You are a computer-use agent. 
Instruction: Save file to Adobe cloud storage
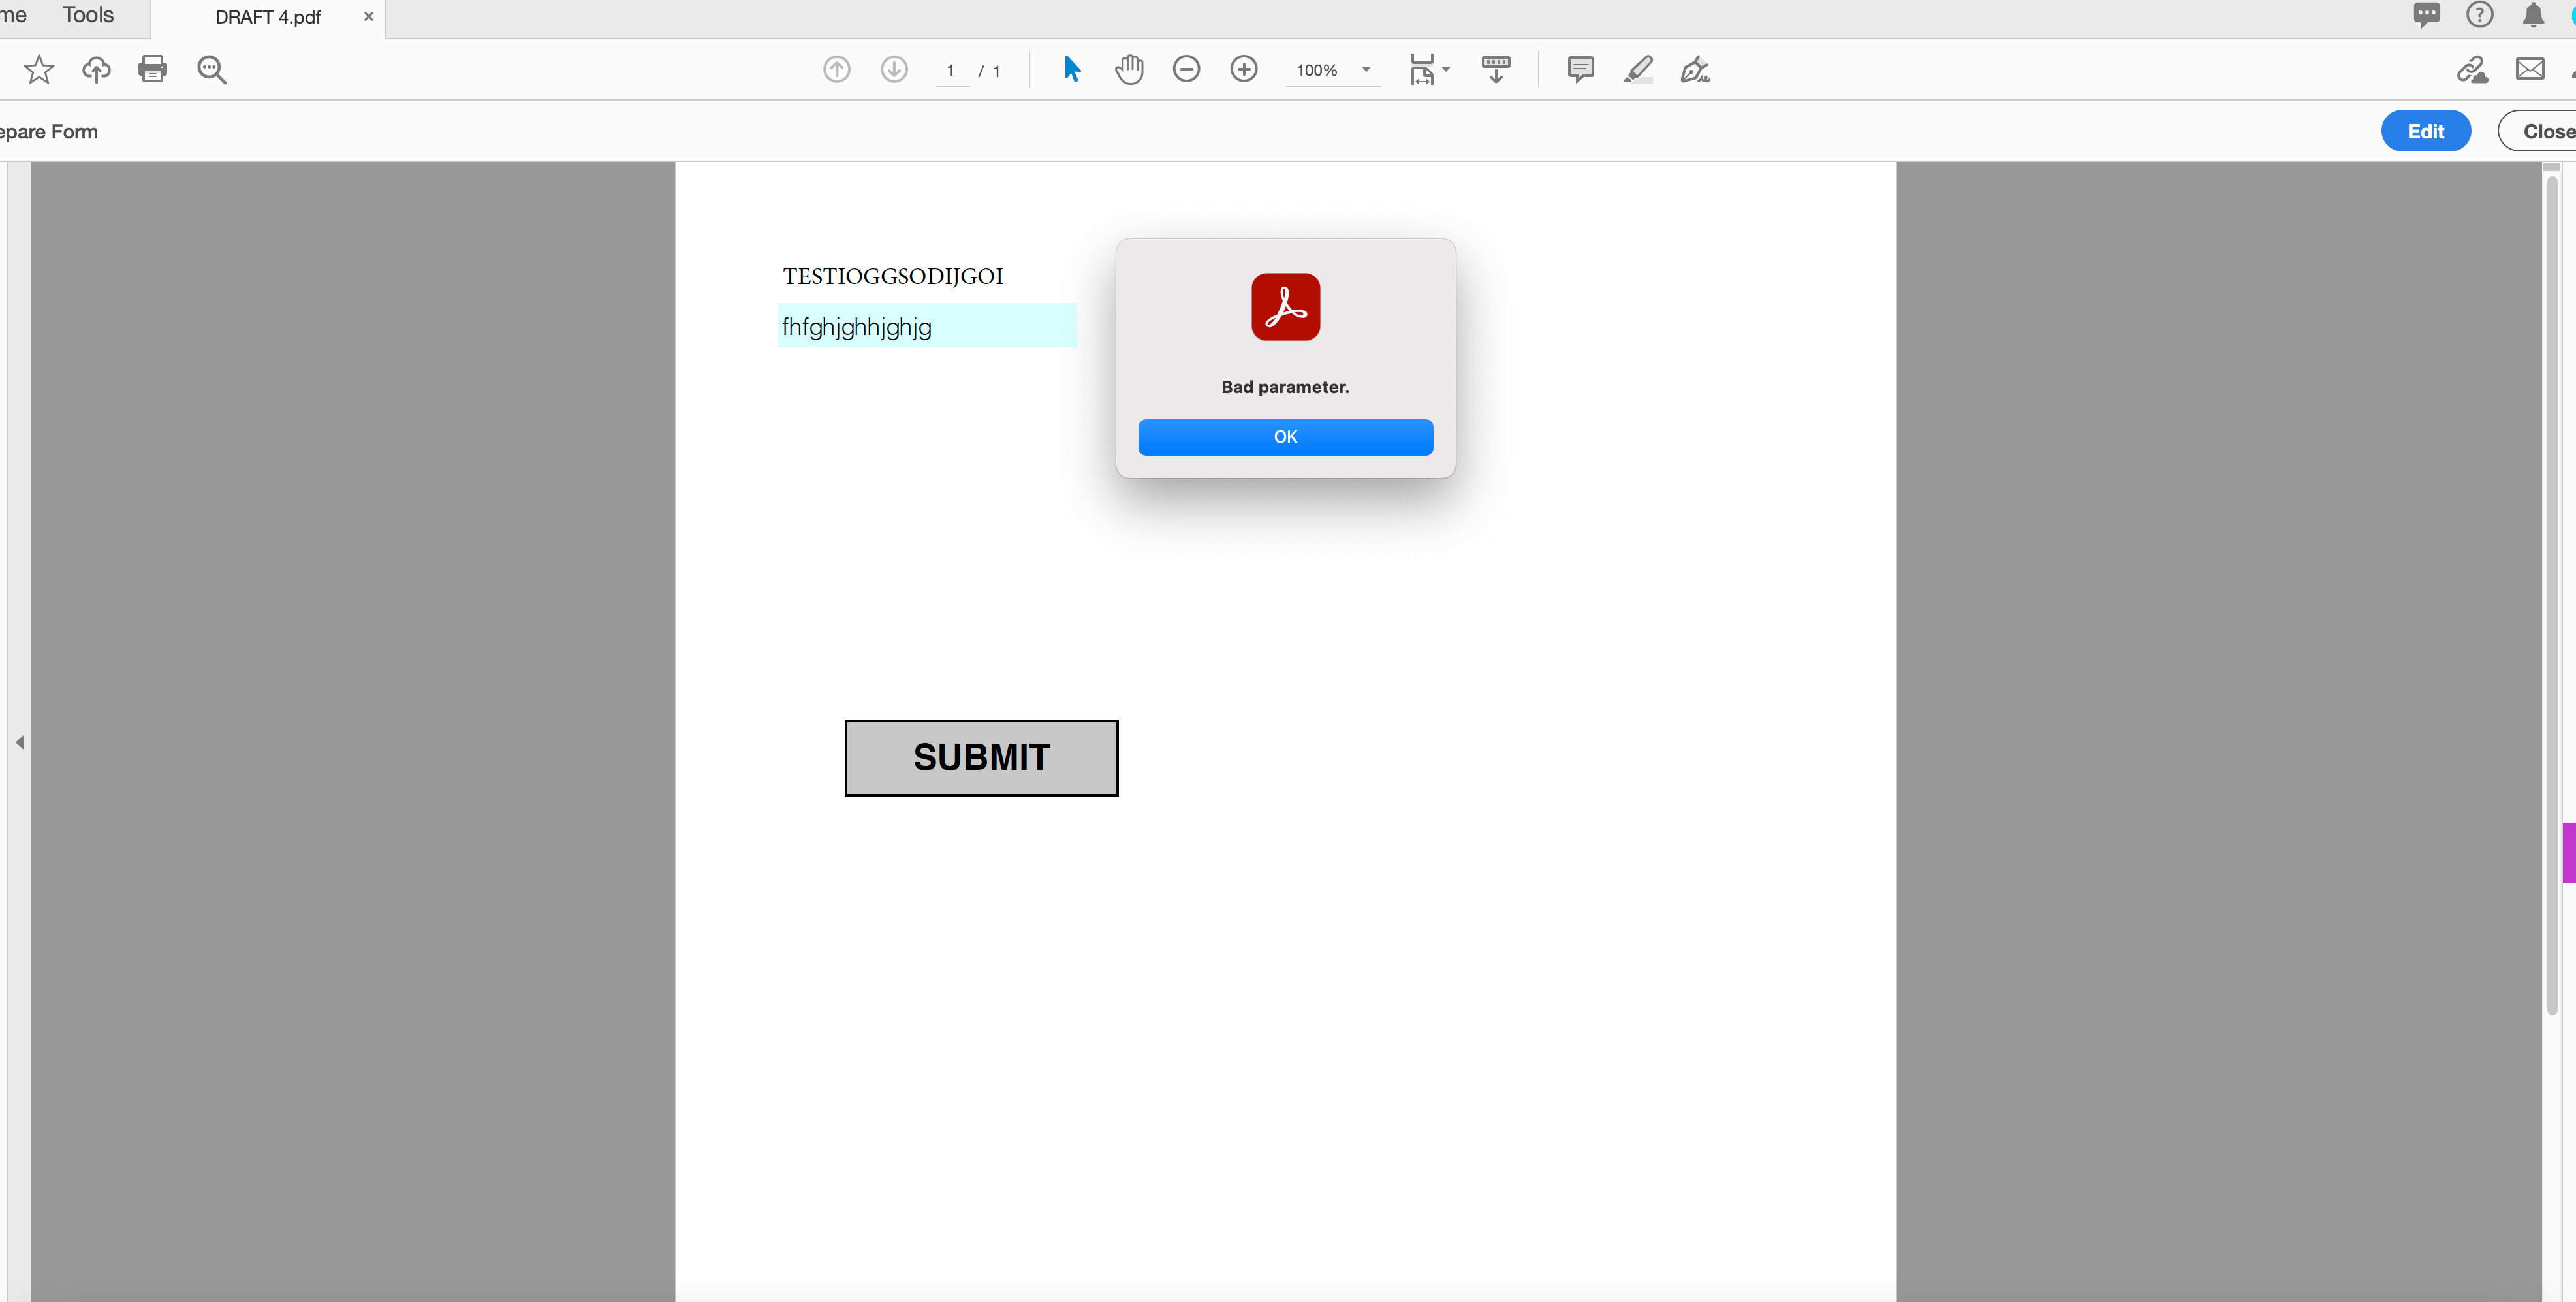[96, 69]
